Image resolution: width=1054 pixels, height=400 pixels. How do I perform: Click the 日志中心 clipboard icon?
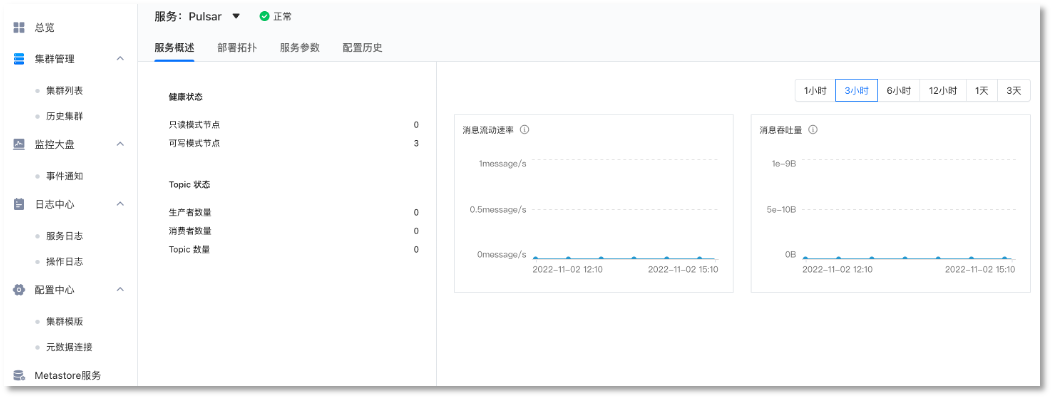19,204
